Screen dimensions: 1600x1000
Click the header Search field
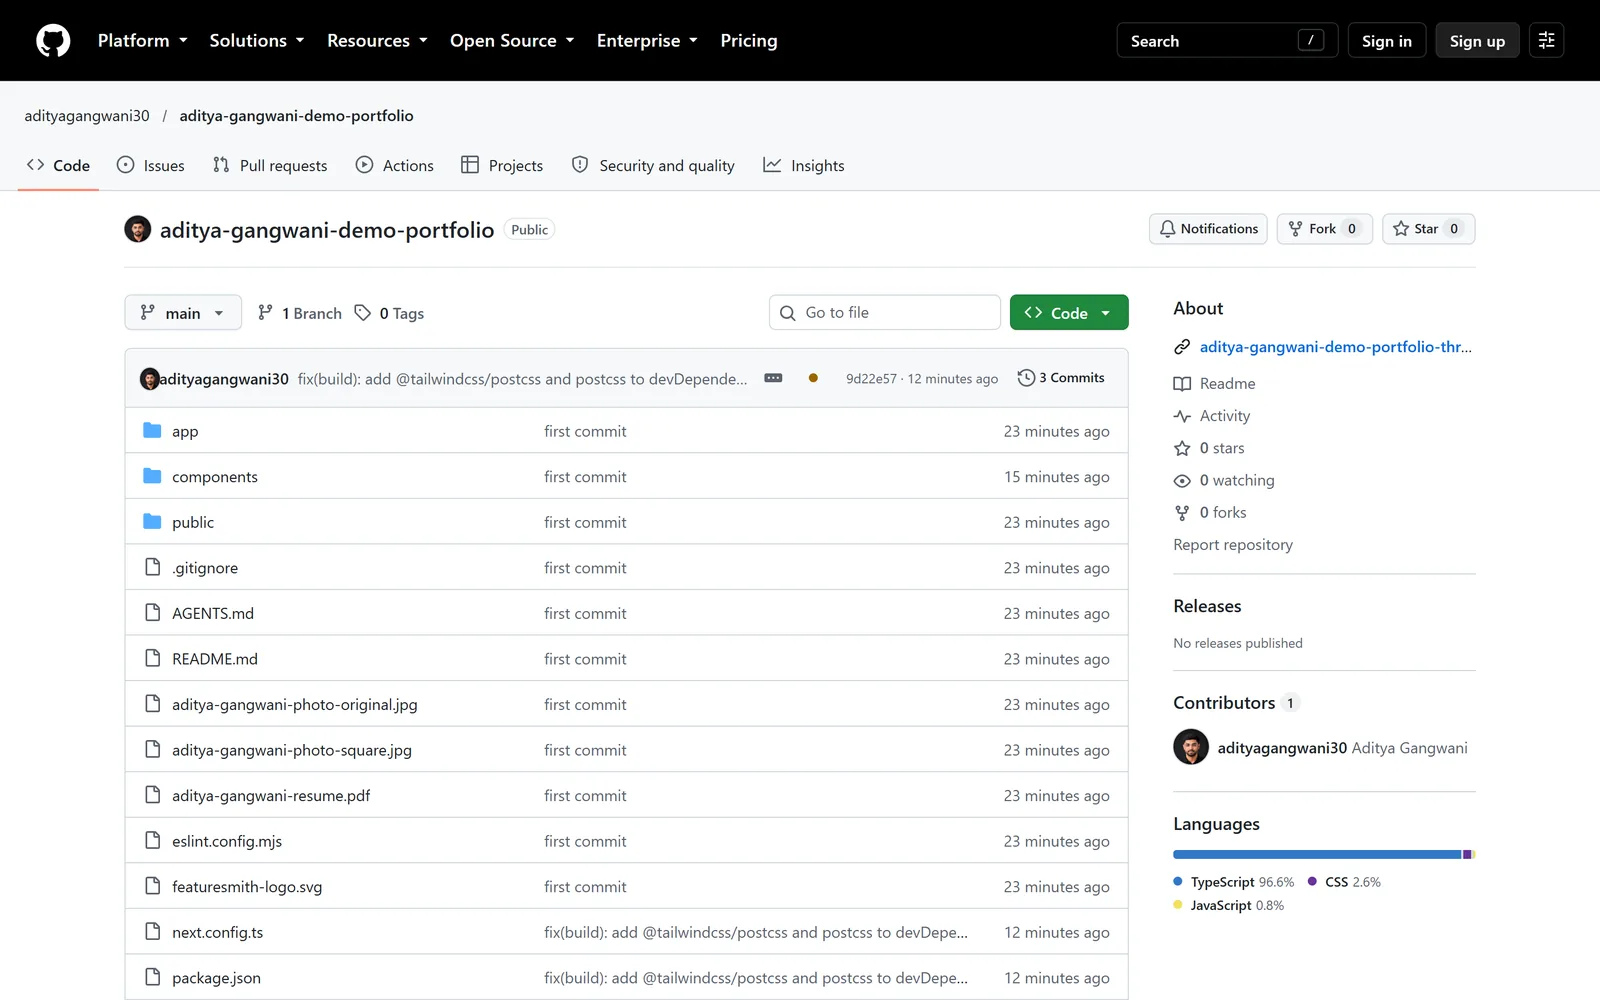tap(1227, 41)
